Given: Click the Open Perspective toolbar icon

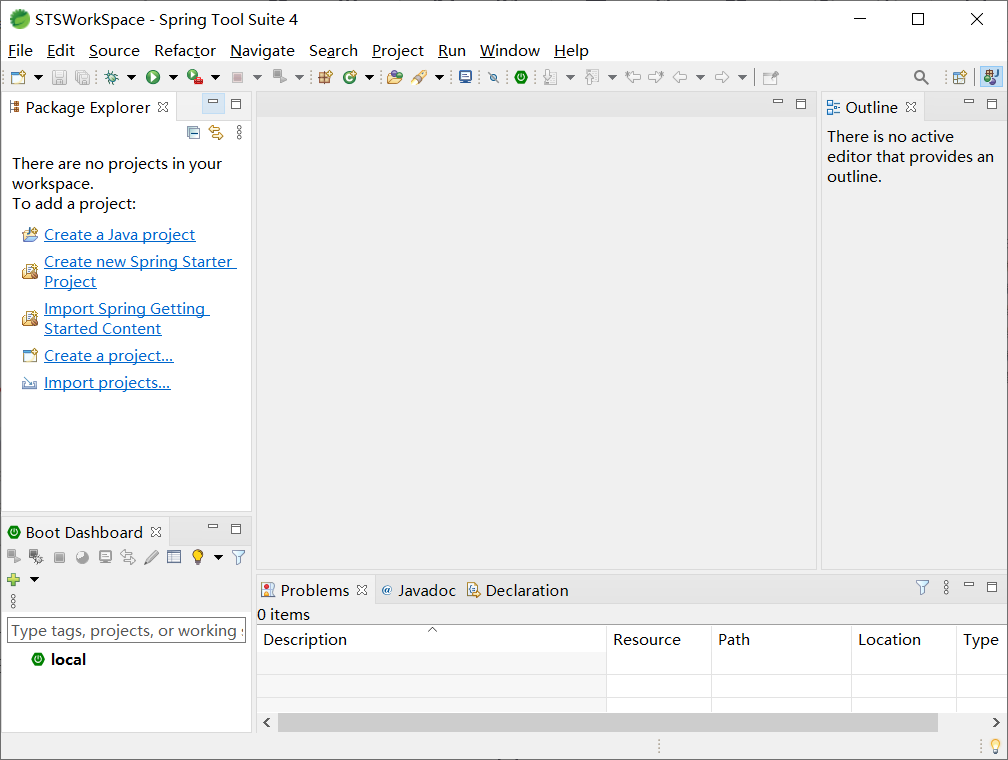Looking at the screenshot, I should point(960,77).
